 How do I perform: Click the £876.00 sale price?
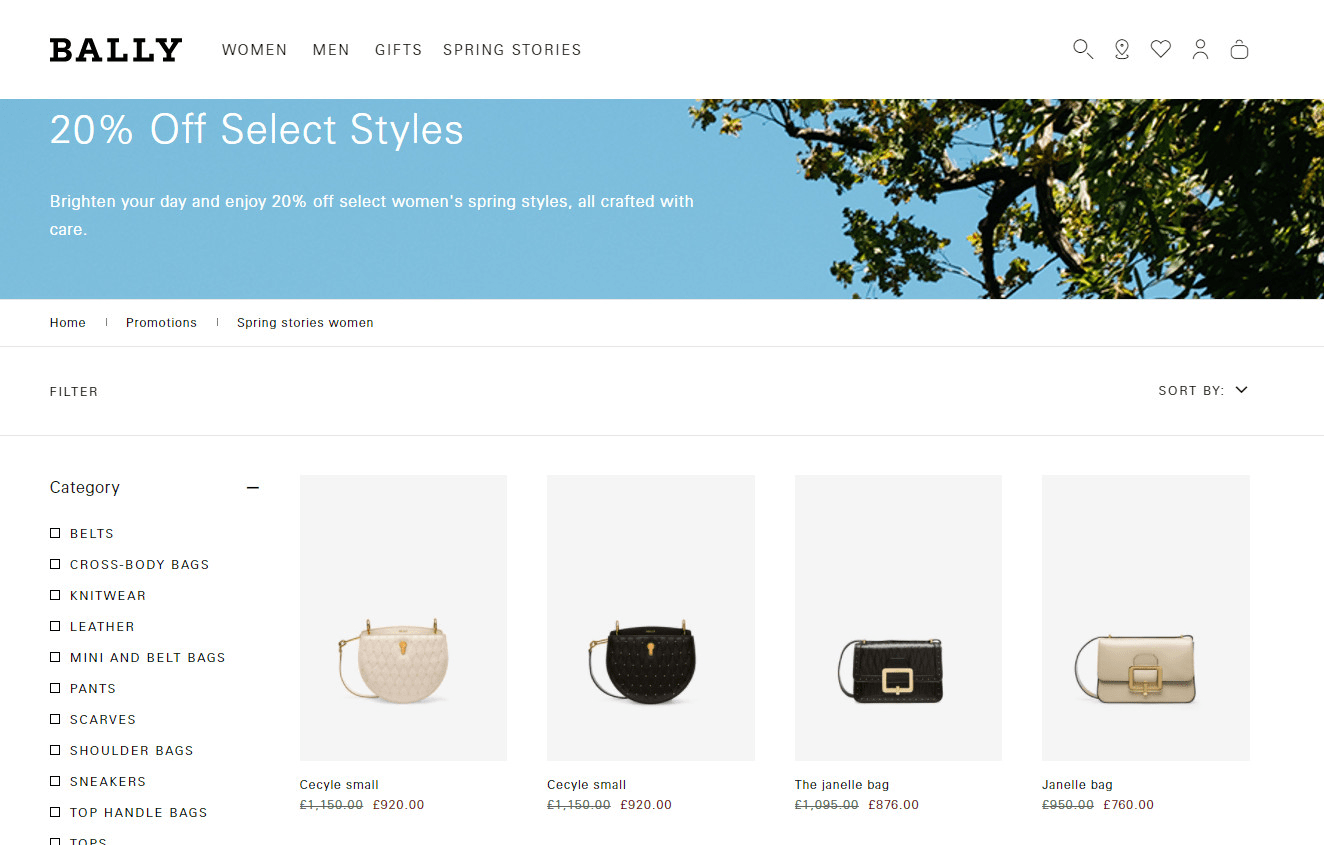(893, 805)
